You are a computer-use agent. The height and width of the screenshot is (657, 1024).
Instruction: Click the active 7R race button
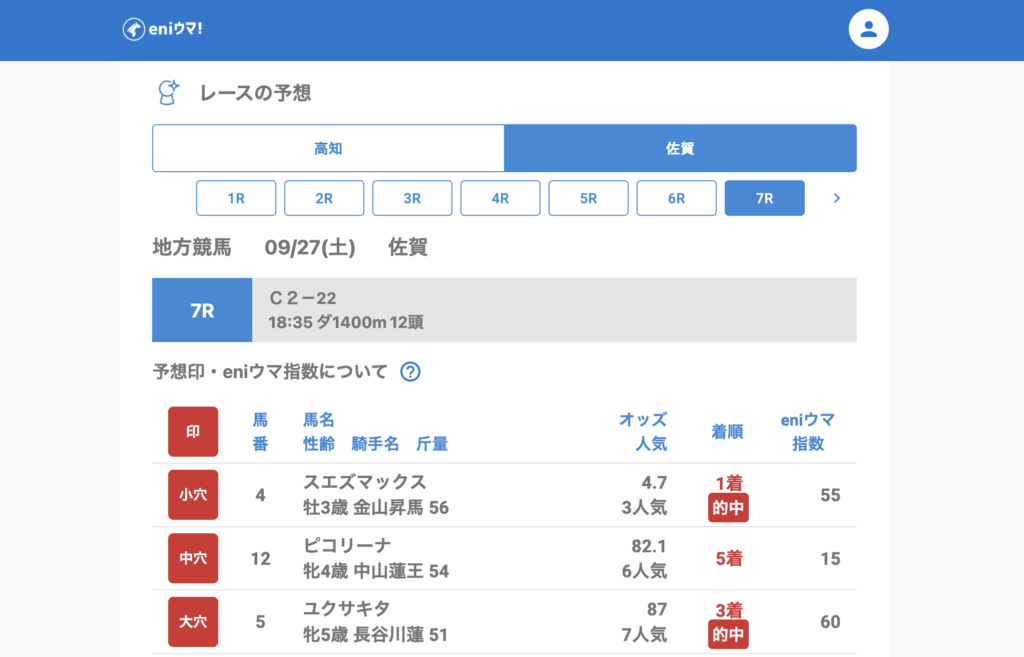(764, 198)
